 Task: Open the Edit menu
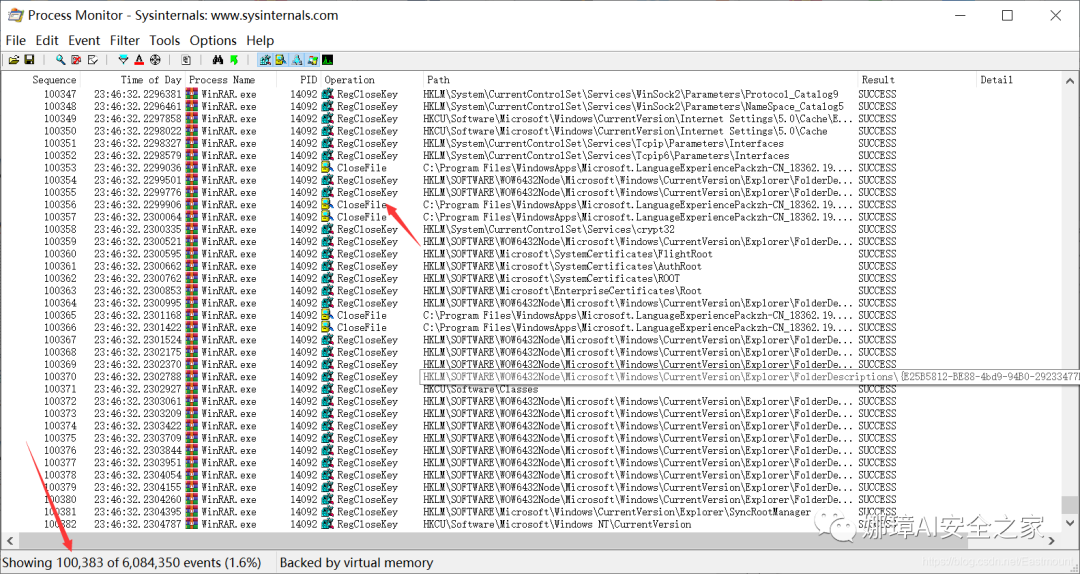click(48, 41)
